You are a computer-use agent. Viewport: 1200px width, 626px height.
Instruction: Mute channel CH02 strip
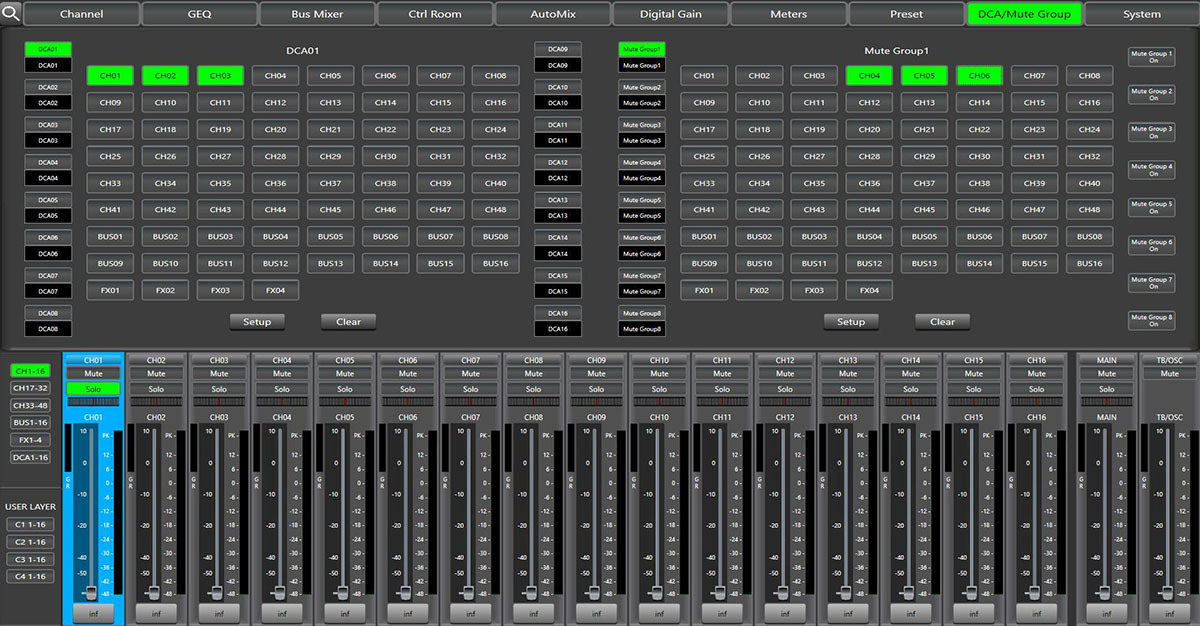[156, 374]
